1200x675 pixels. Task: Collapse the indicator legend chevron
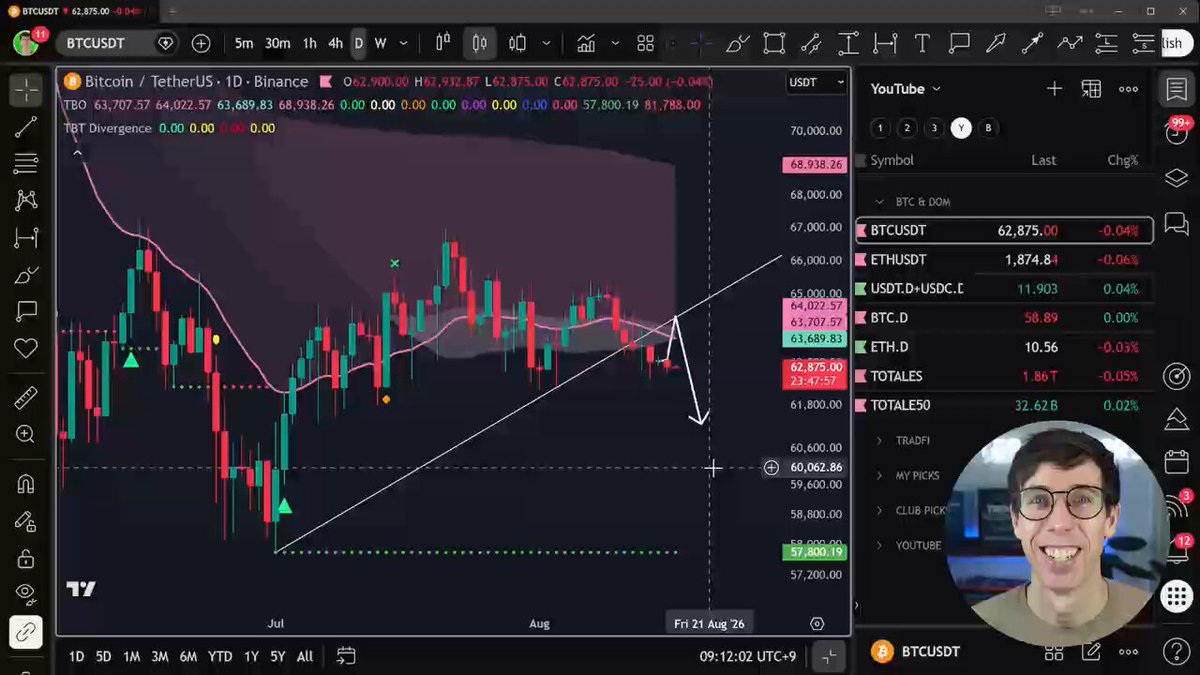coord(77,152)
